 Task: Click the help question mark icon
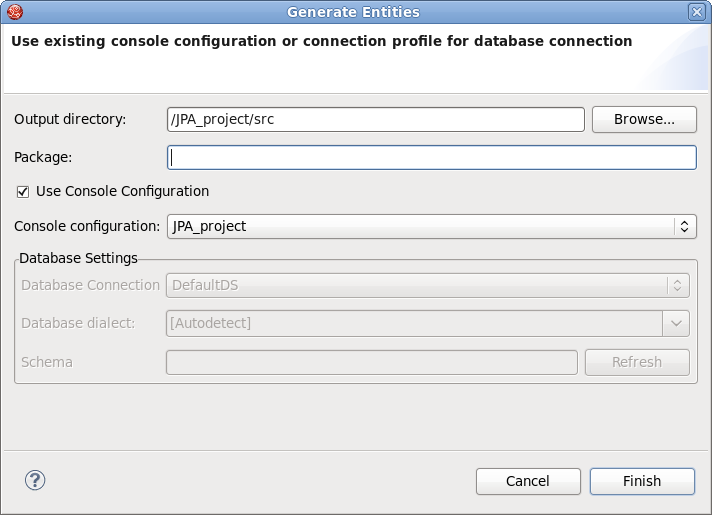pyautogui.click(x=35, y=480)
